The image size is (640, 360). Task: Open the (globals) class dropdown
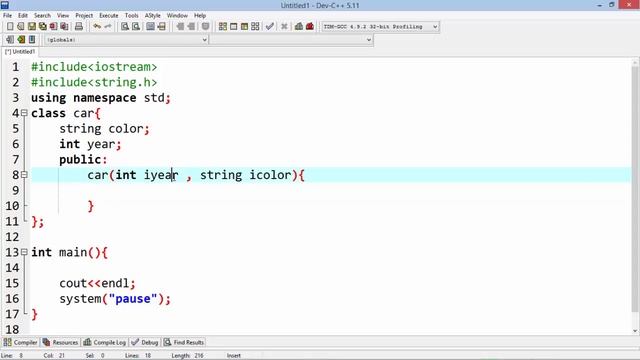[127, 40]
